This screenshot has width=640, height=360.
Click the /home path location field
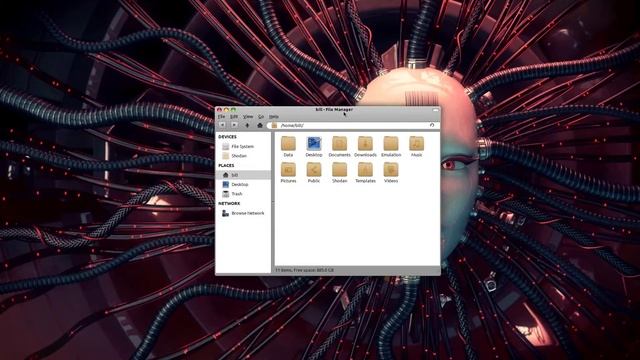click(354, 125)
